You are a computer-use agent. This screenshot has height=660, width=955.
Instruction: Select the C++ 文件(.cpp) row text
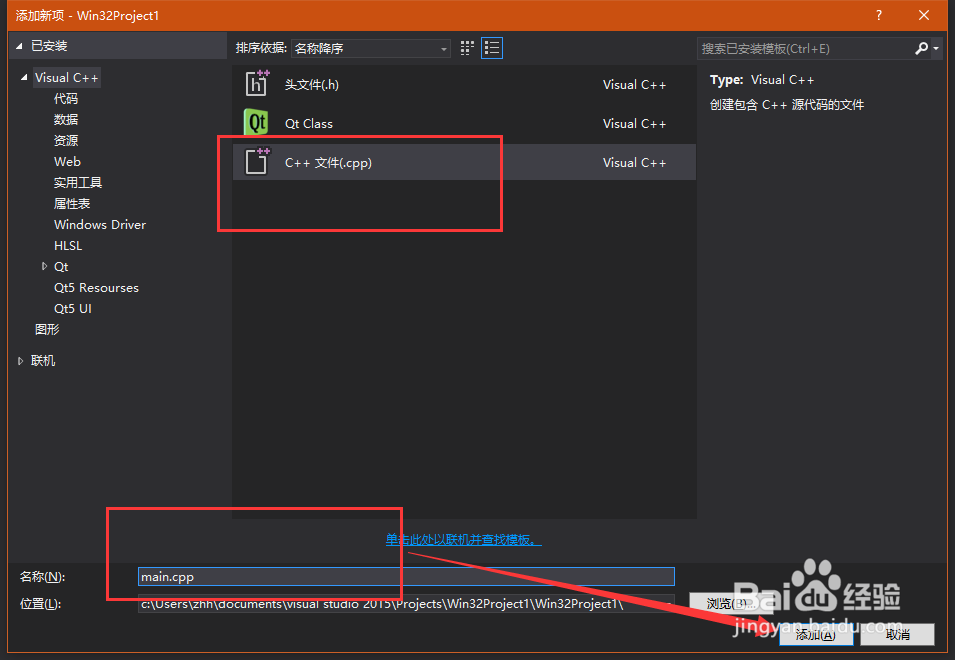coord(328,163)
